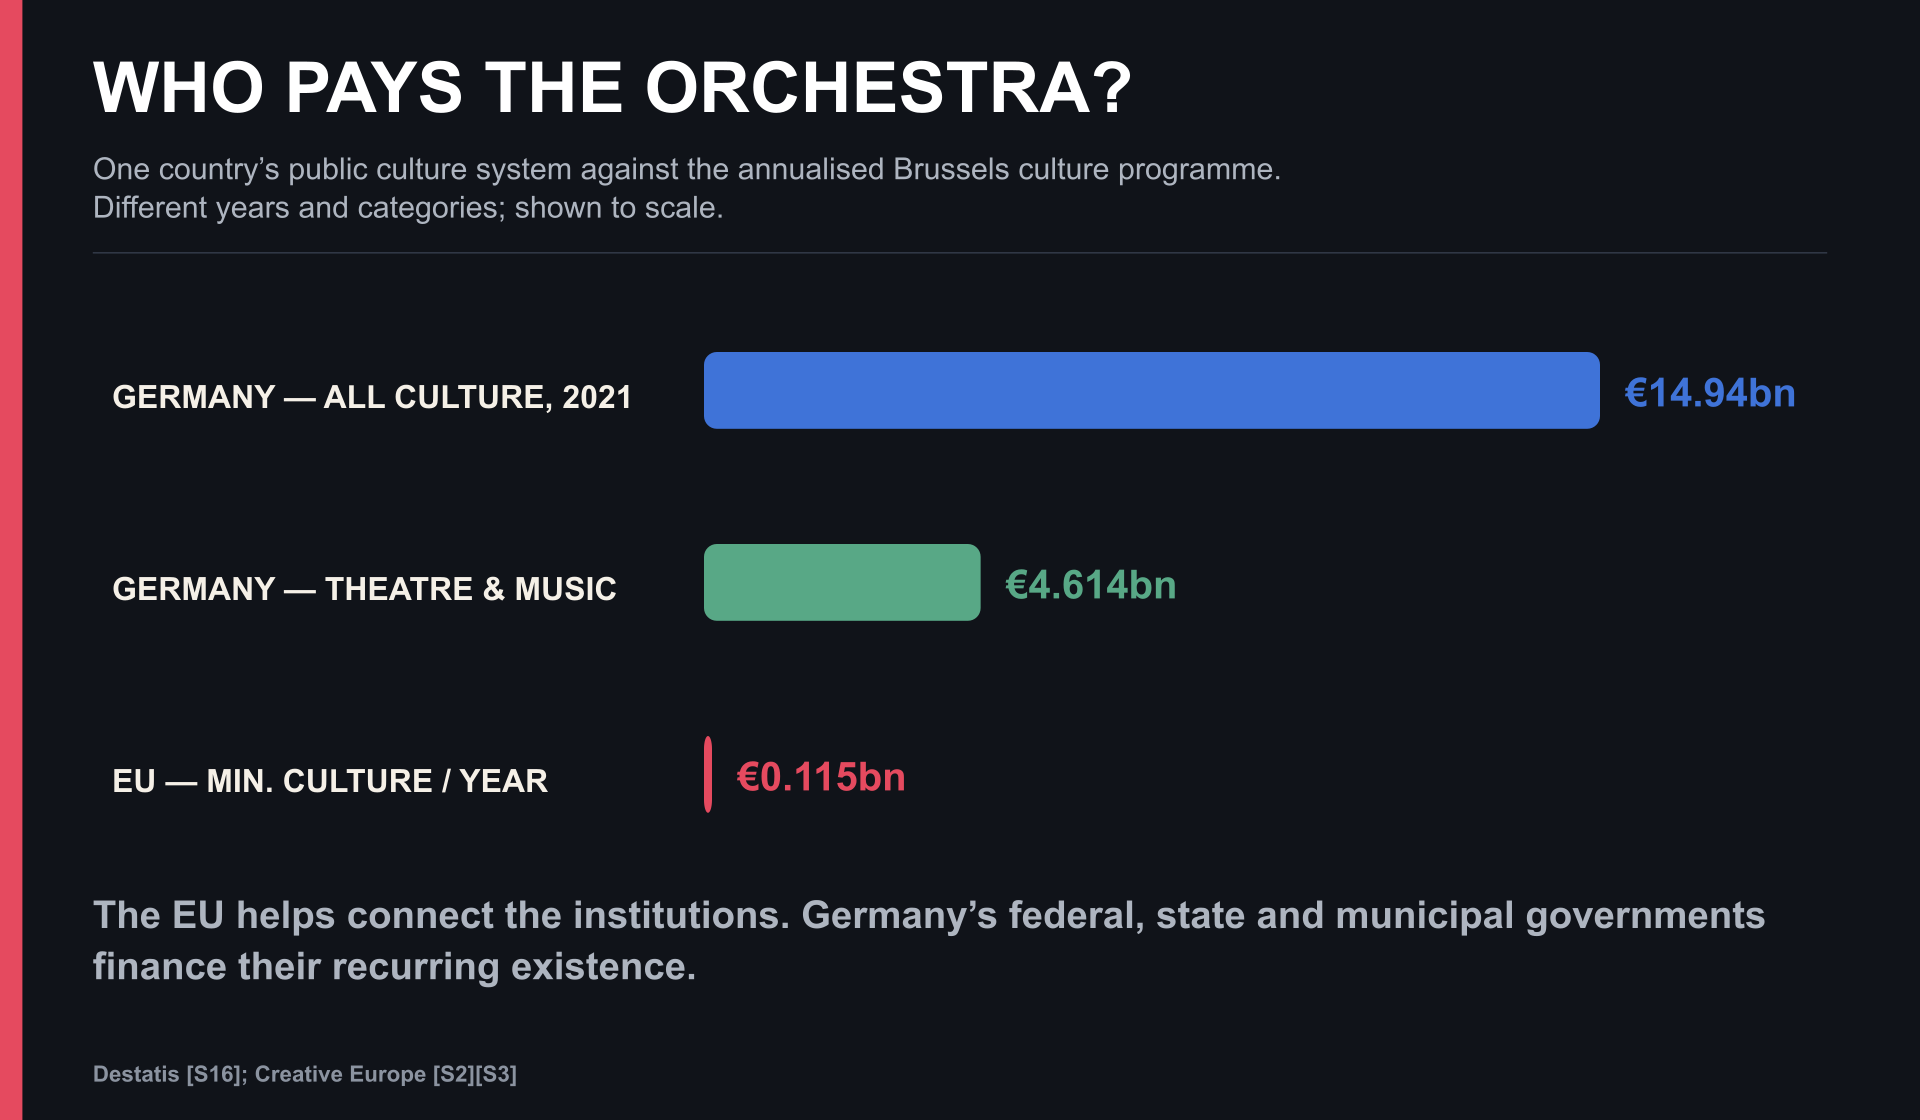Image resolution: width=1920 pixels, height=1120 pixels.
Task: Click the word 'ORCHESTRA?' in the heading
Action: [x=888, y=88]
